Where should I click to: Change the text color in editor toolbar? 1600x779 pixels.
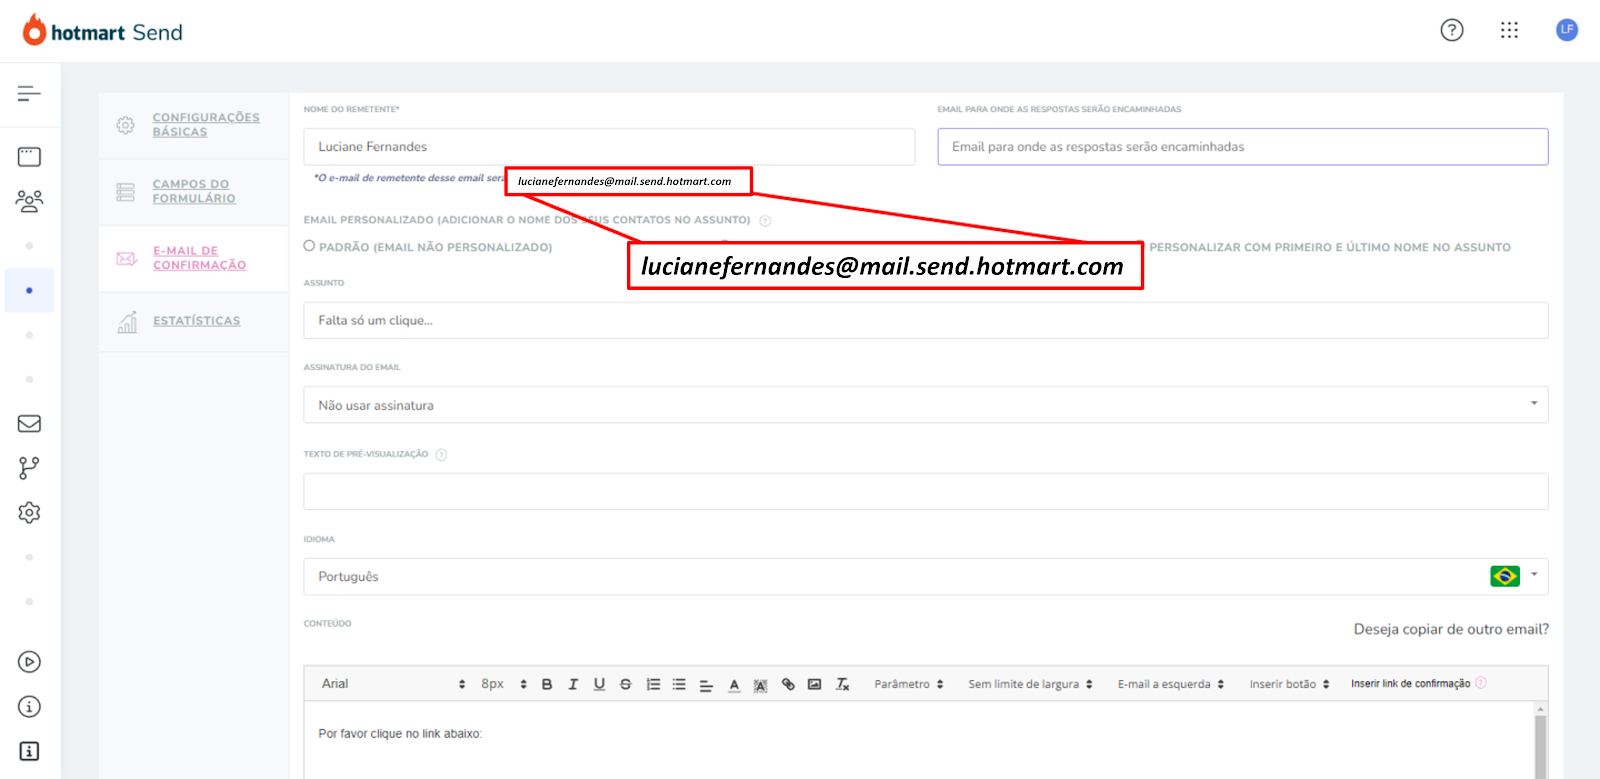[x=734, y=685]
